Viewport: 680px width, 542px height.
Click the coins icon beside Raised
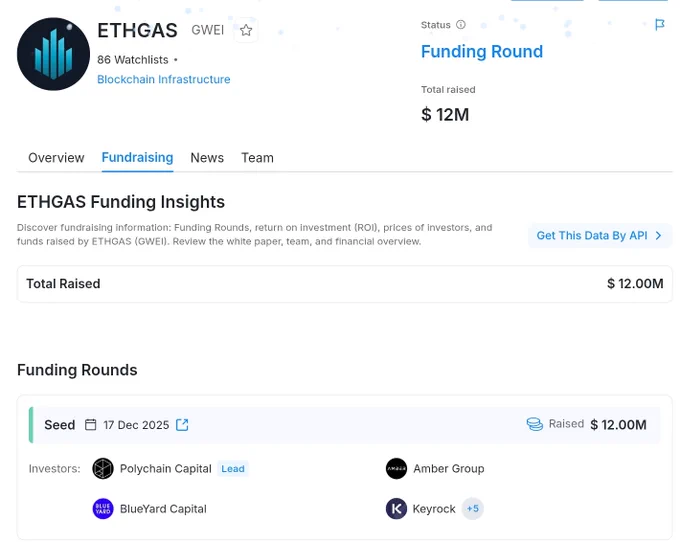click(x=534, y=424)
